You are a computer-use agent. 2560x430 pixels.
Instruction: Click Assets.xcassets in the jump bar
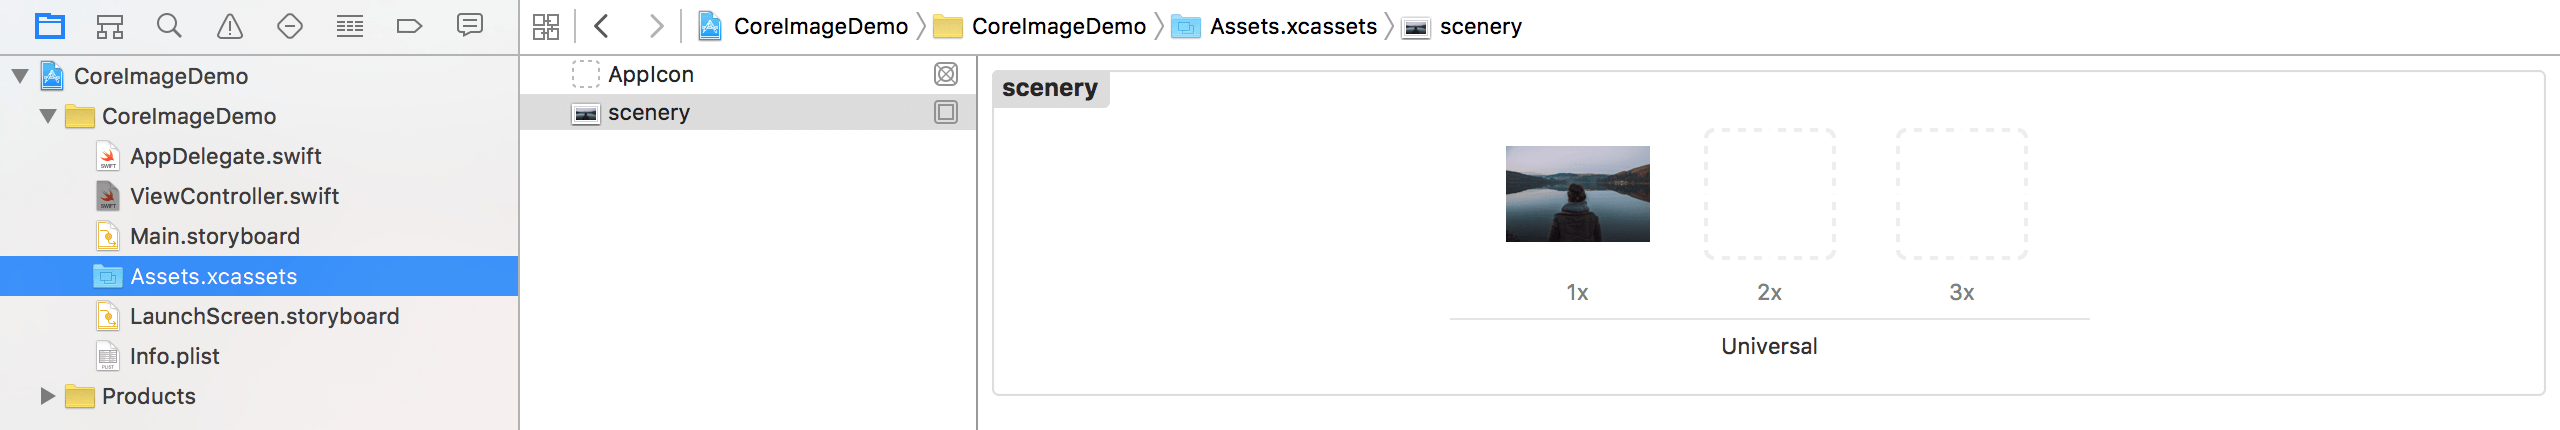point(1292,26)
